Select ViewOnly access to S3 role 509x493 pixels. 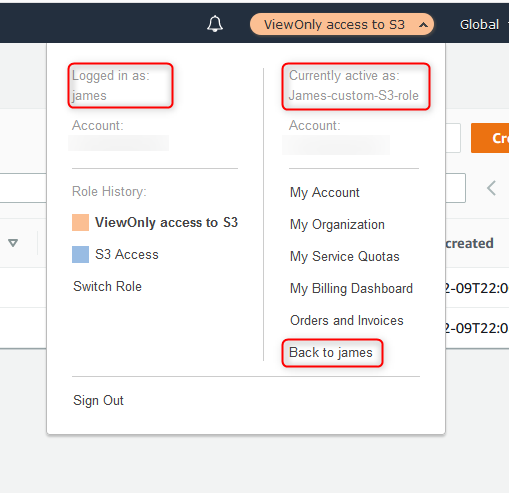[x=166, y=222]
